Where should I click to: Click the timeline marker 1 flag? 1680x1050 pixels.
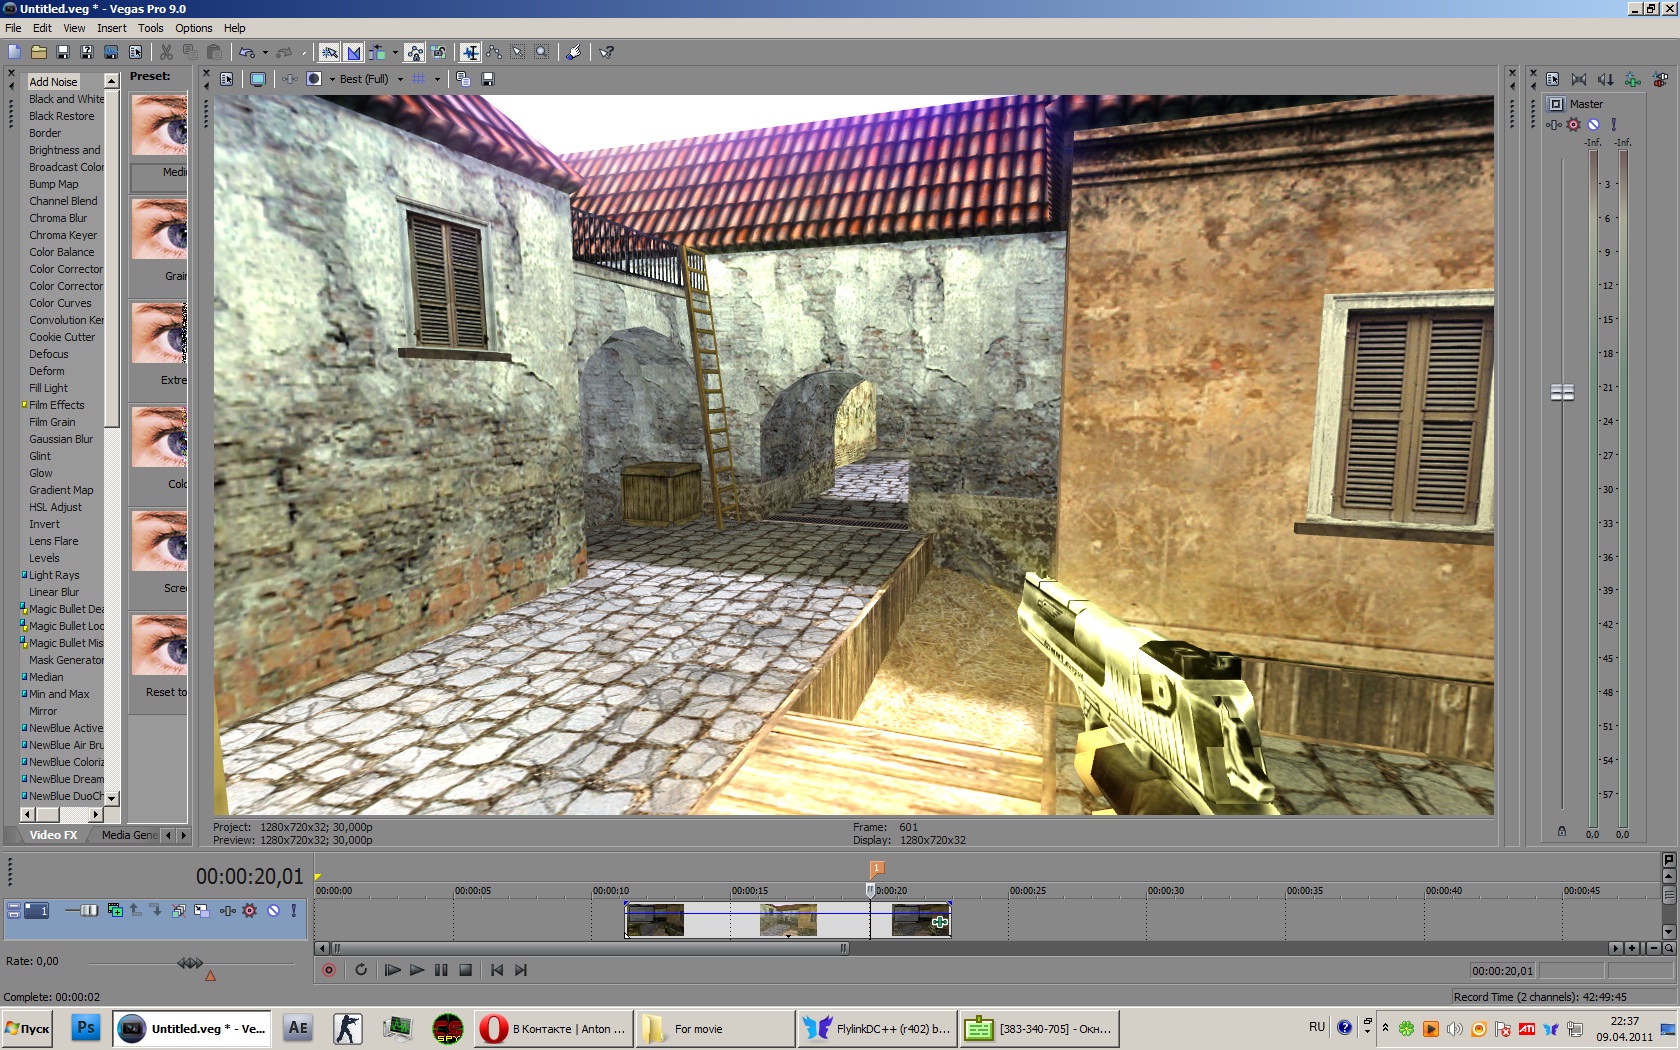877,868
